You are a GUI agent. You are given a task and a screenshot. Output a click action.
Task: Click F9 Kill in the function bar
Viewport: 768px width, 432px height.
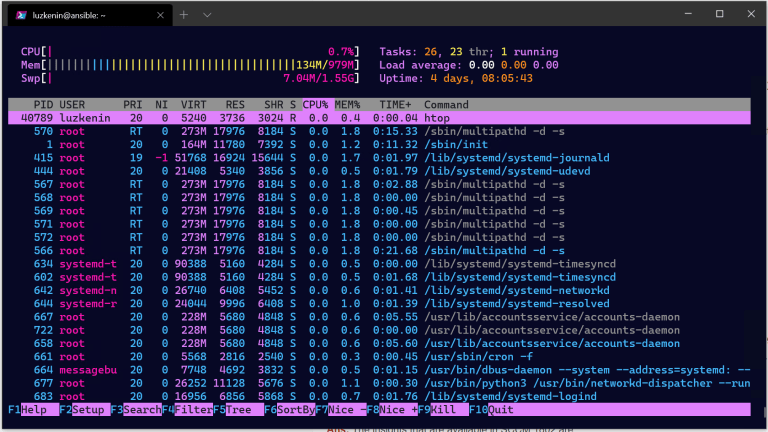[443, 409]
